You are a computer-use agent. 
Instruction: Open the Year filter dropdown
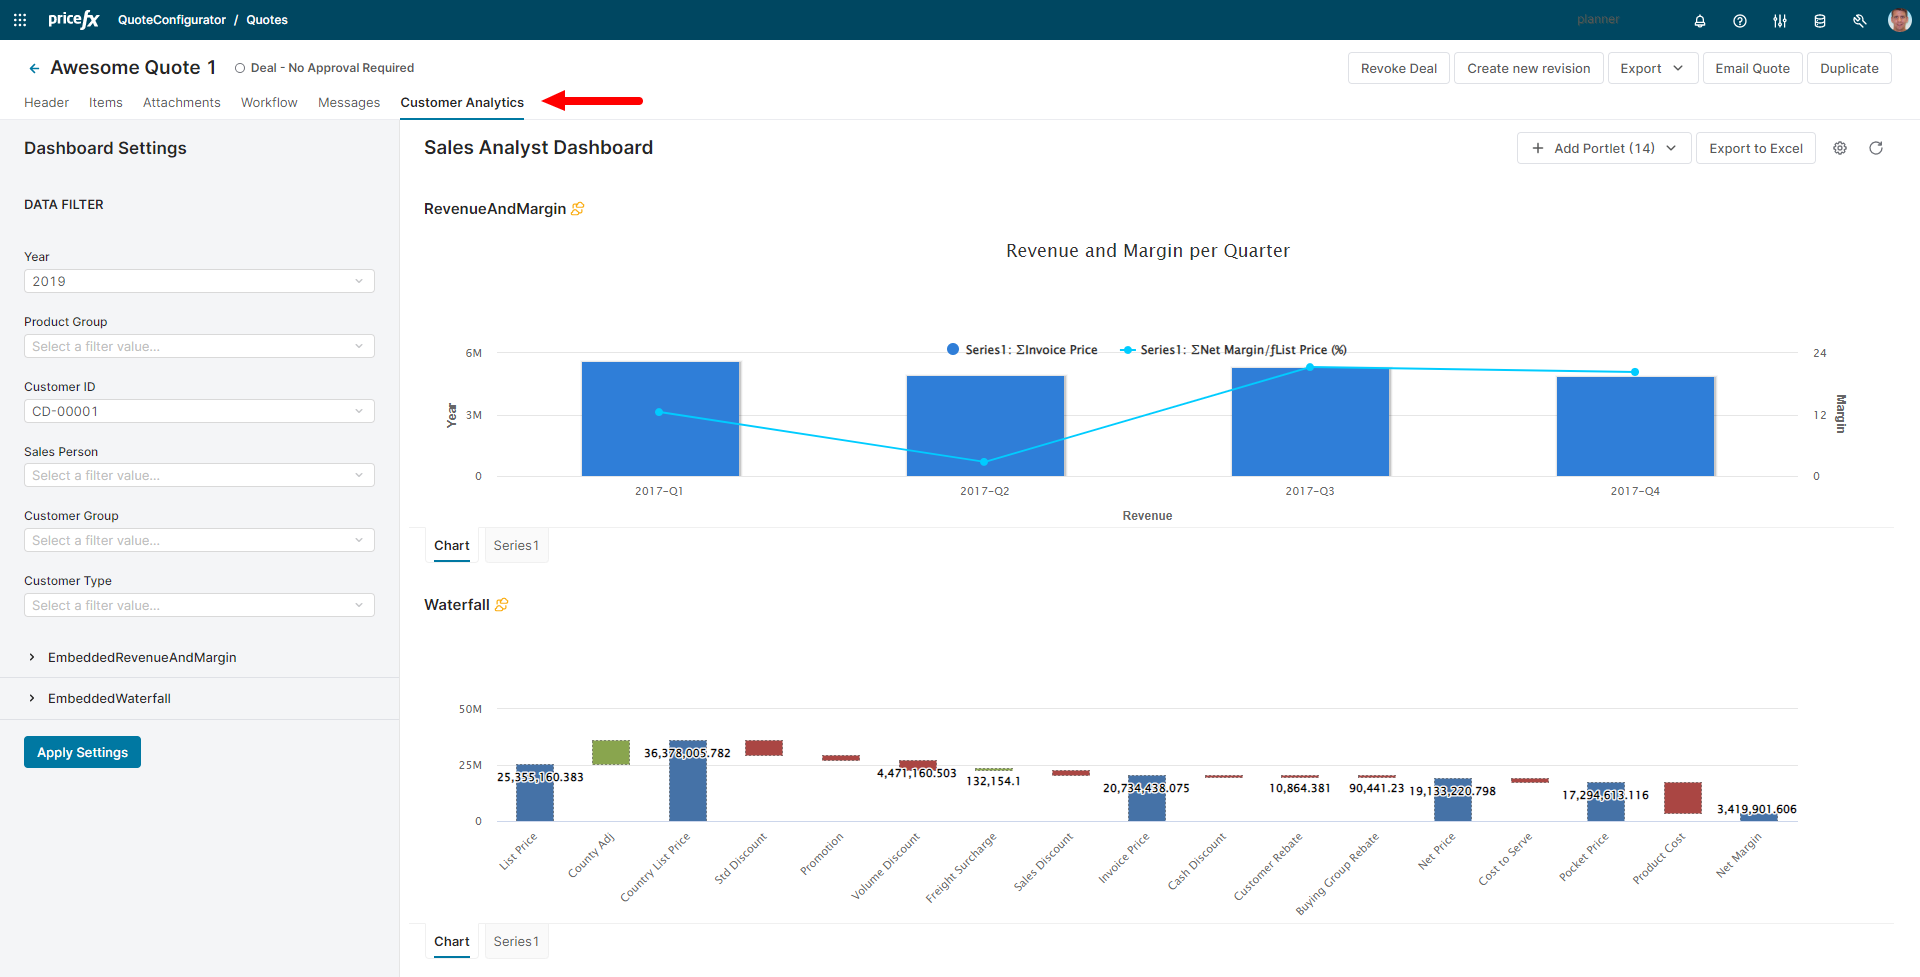pos(199,281)
